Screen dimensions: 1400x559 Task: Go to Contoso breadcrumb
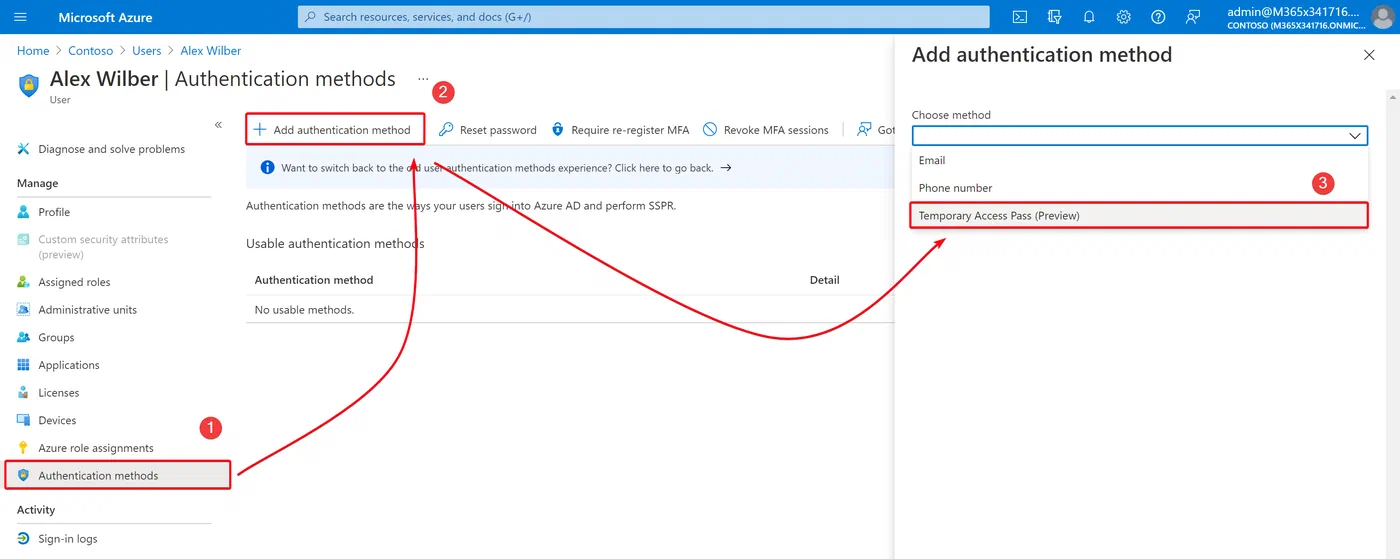coord(91,51)
